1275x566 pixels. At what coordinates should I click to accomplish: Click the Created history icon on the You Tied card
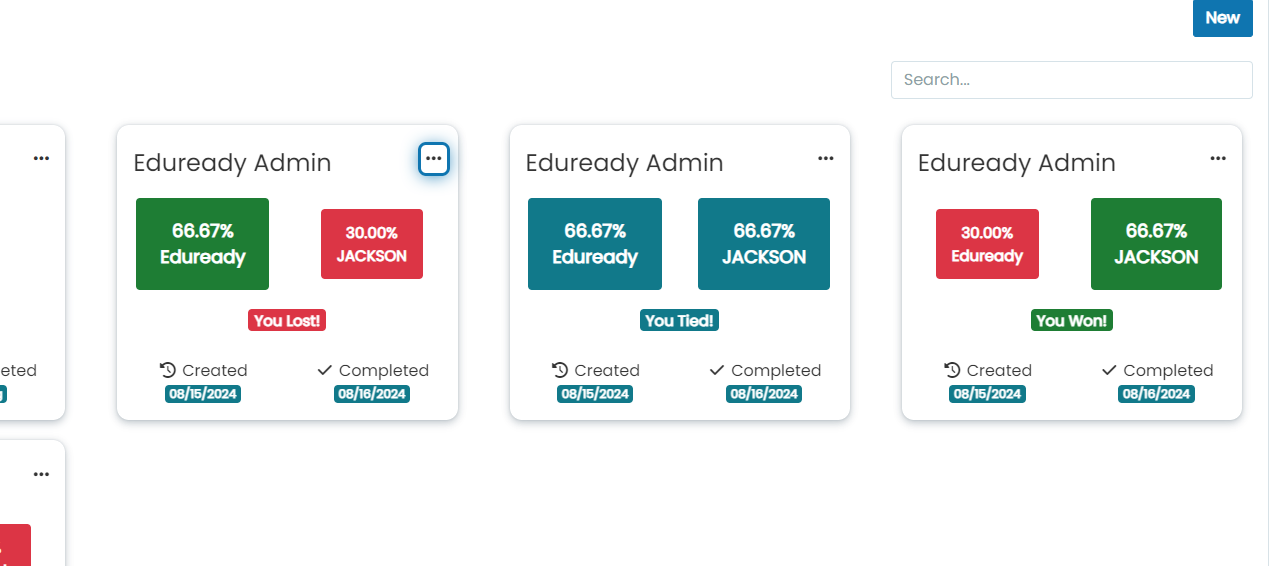click(560, 370)
